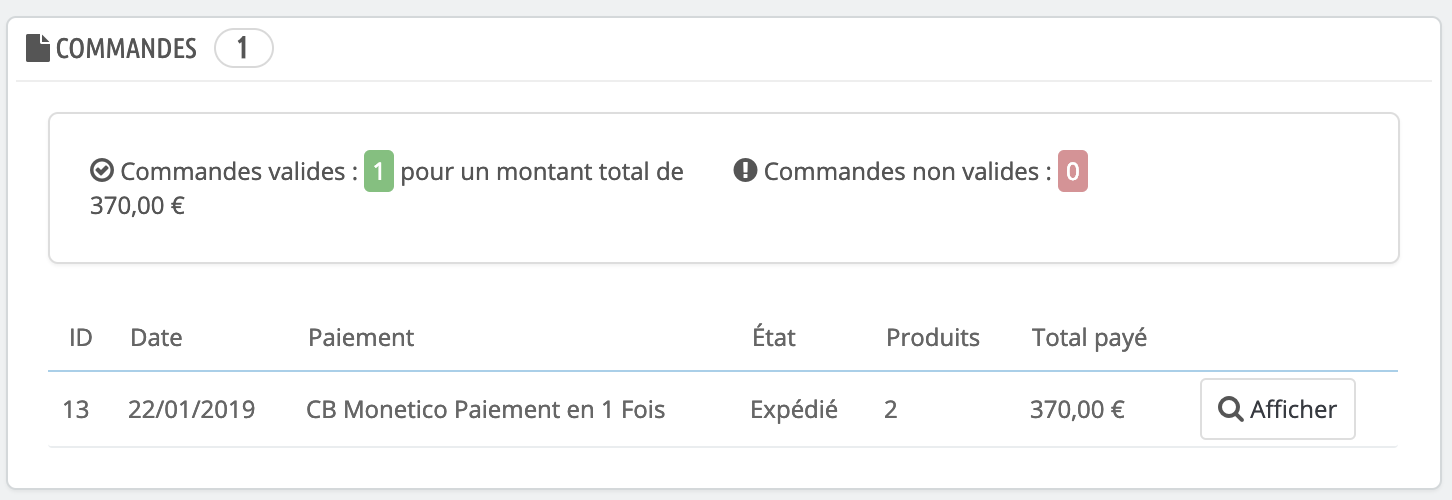Viewport: 1452px width, 500px height.
Task: Click the 22/01/2019 date cell
Action: (192, 409)
